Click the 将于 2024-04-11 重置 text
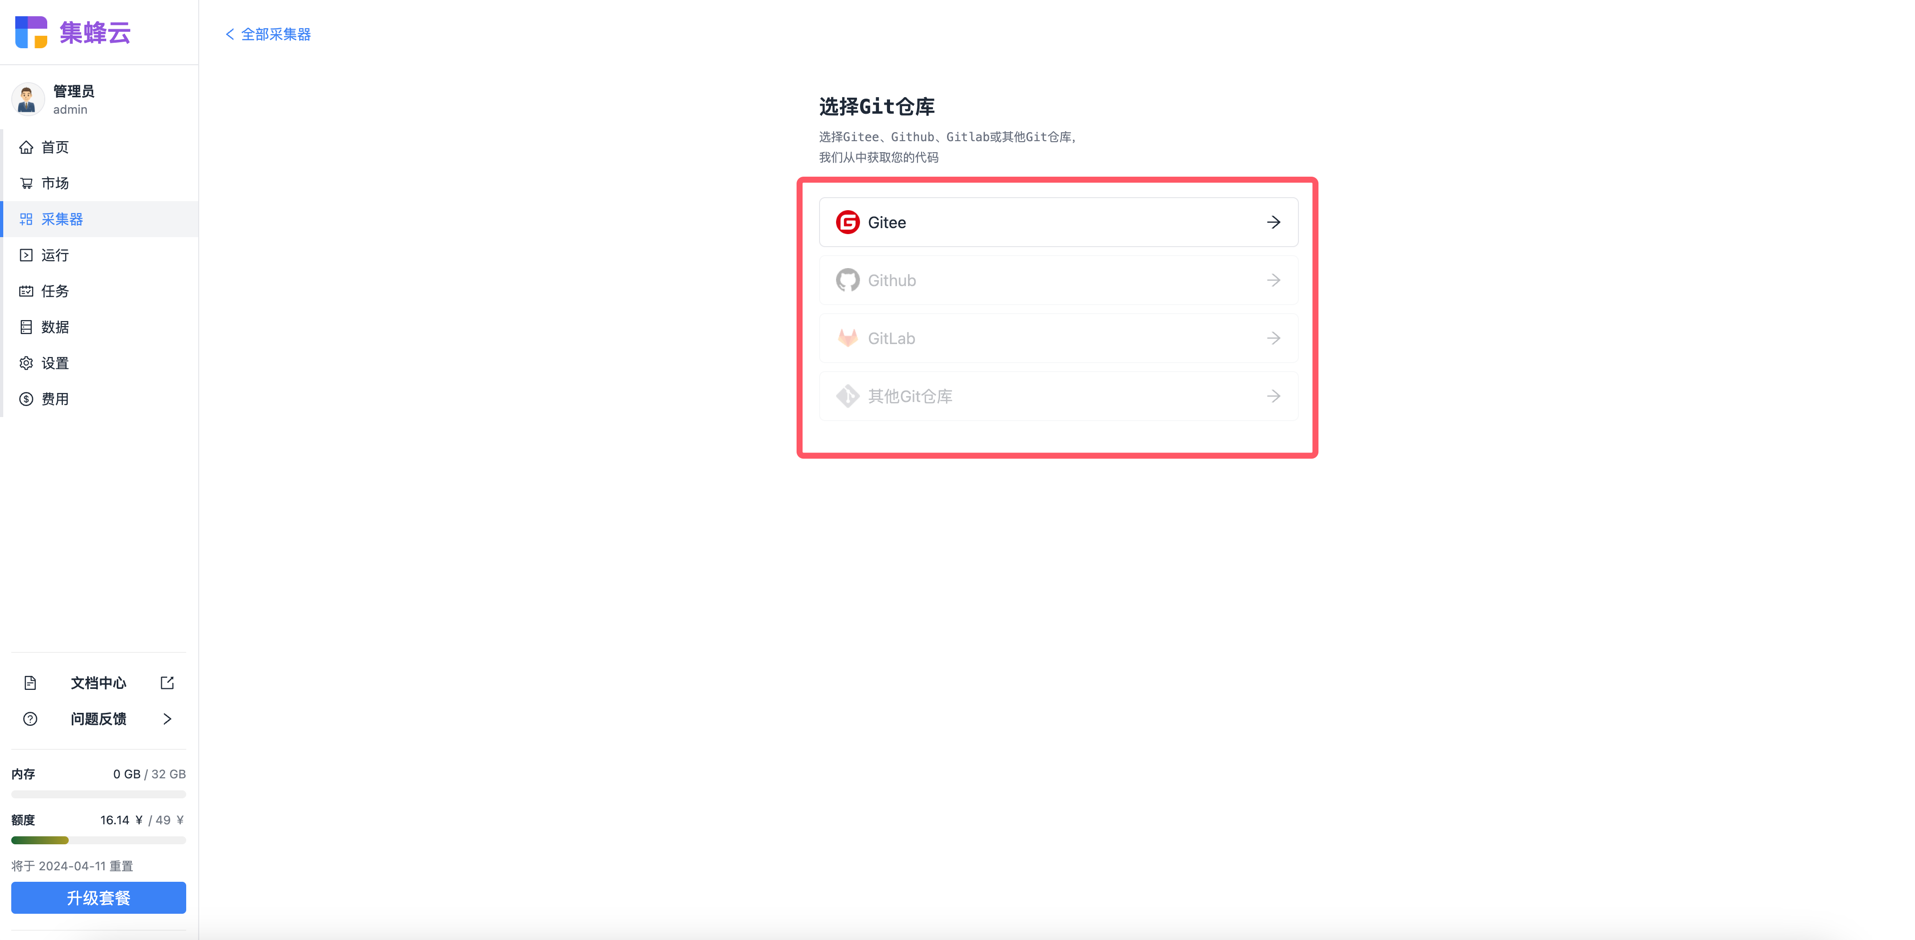 tap(72, 866)
